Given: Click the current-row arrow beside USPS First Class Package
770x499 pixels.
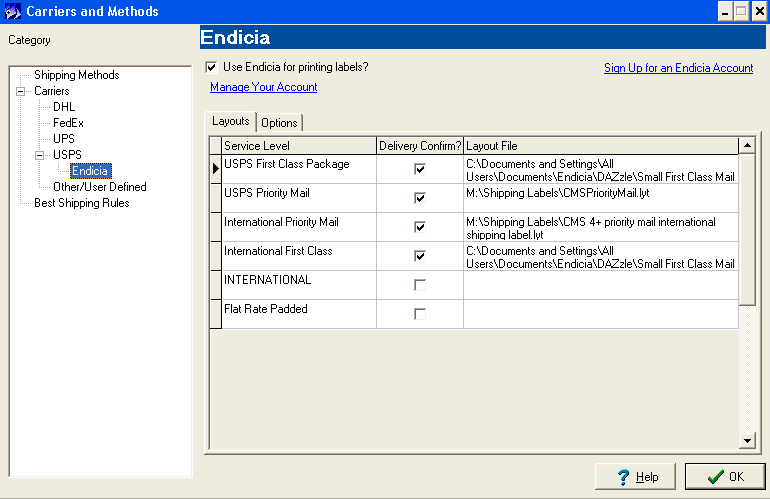Looking at the screenshot, I should 216,169.
